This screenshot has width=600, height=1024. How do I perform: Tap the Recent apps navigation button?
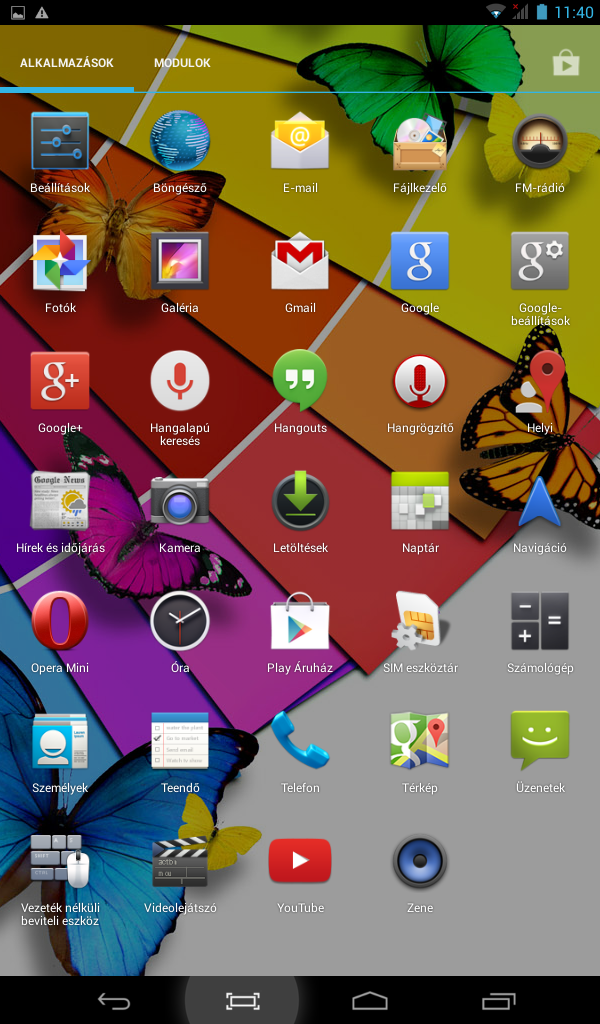pos(499,1000)
